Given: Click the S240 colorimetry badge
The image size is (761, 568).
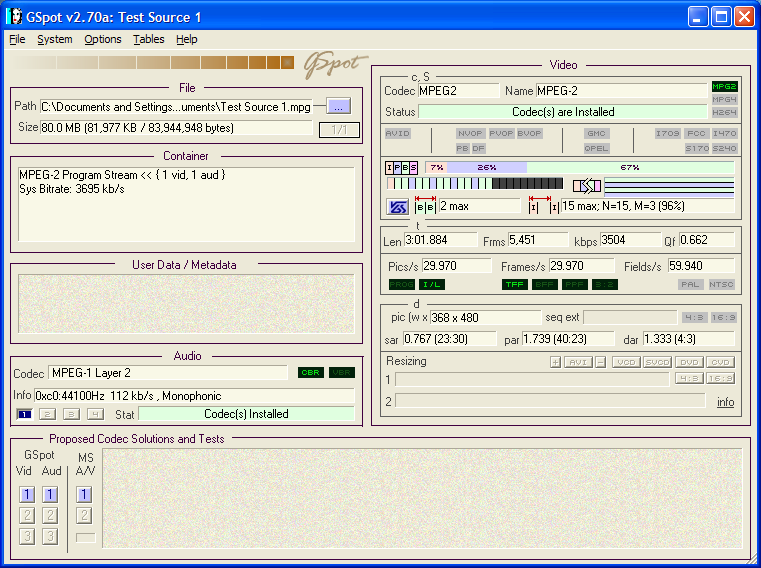Looking at the screenshot, I should (x=725, y=149).
